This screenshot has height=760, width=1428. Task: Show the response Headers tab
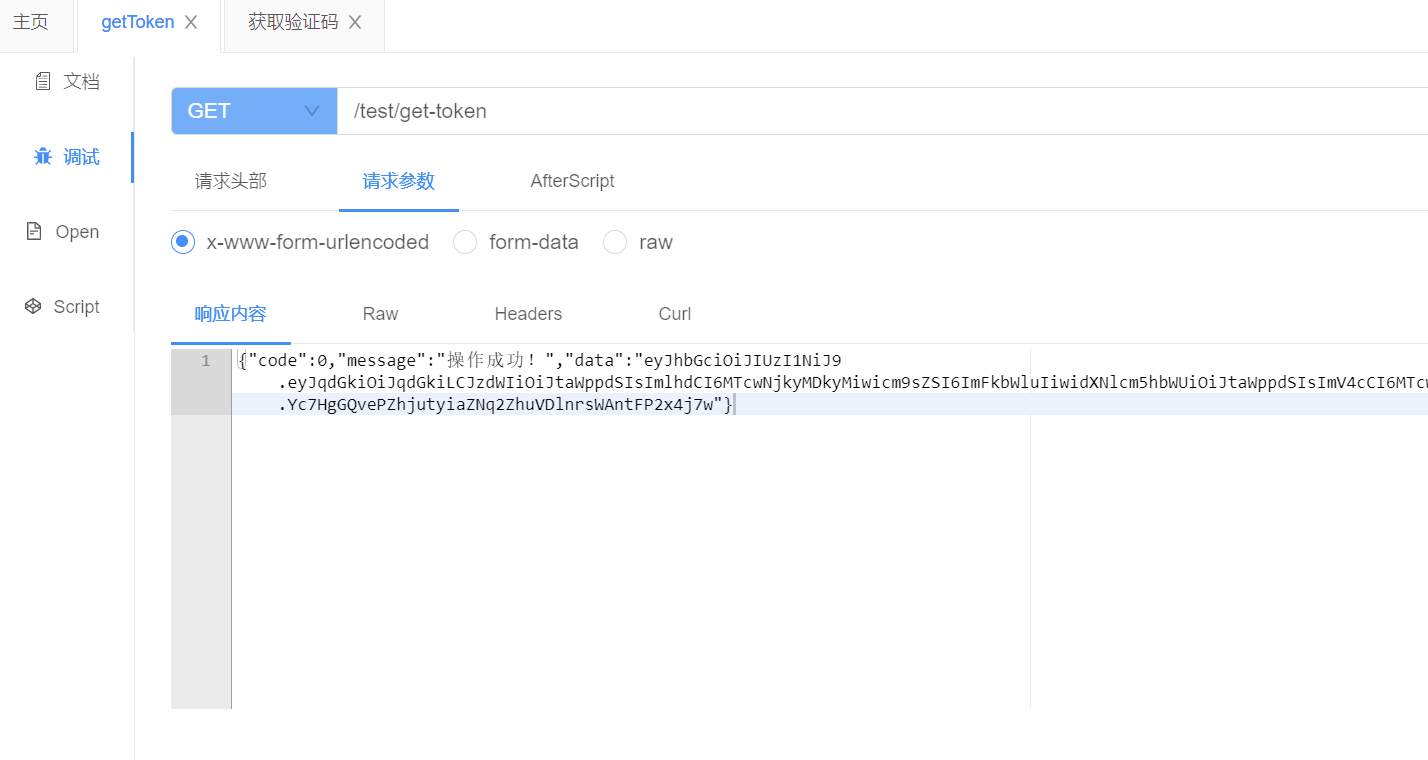pyautogui.click(x=528, y=314)
